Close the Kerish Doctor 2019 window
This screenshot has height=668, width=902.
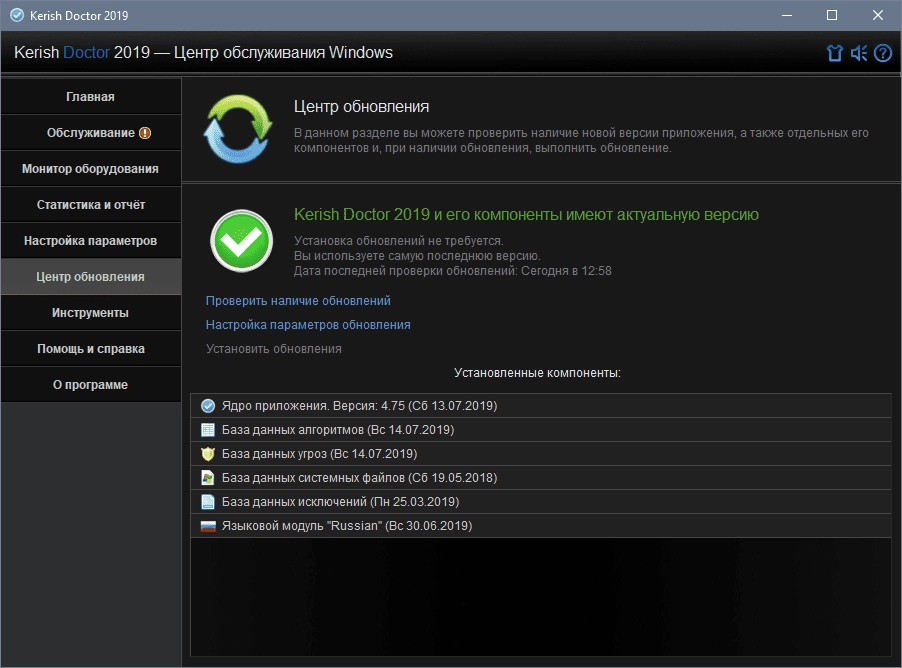(877, 16)
